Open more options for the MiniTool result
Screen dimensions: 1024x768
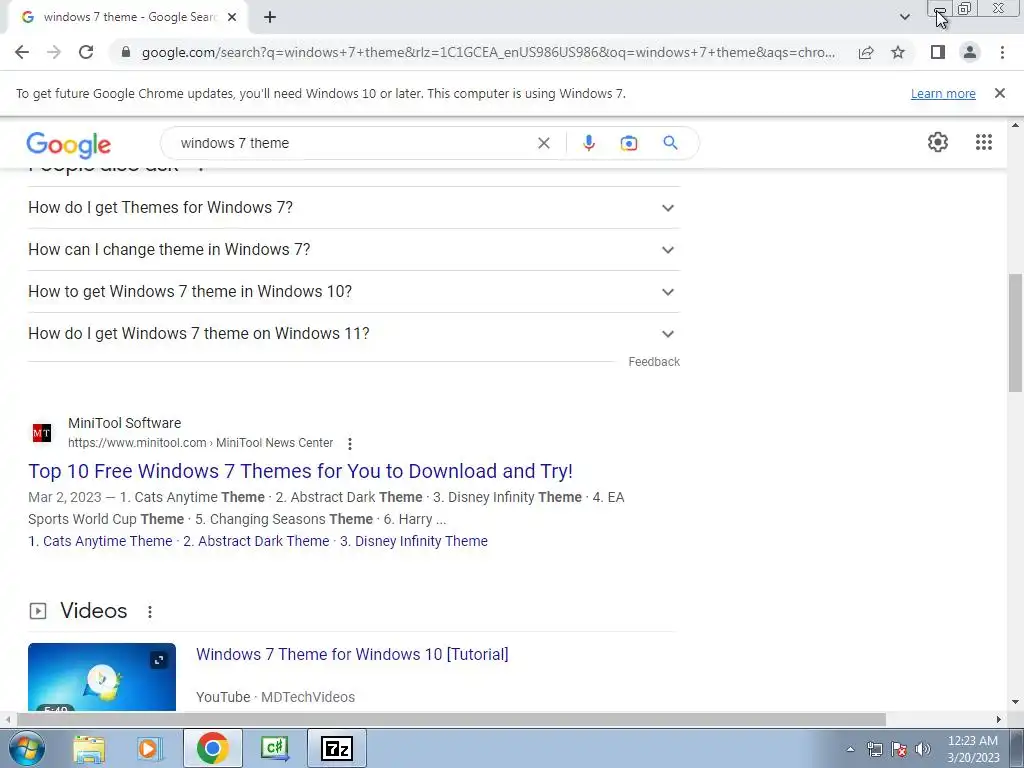point(350,444)
